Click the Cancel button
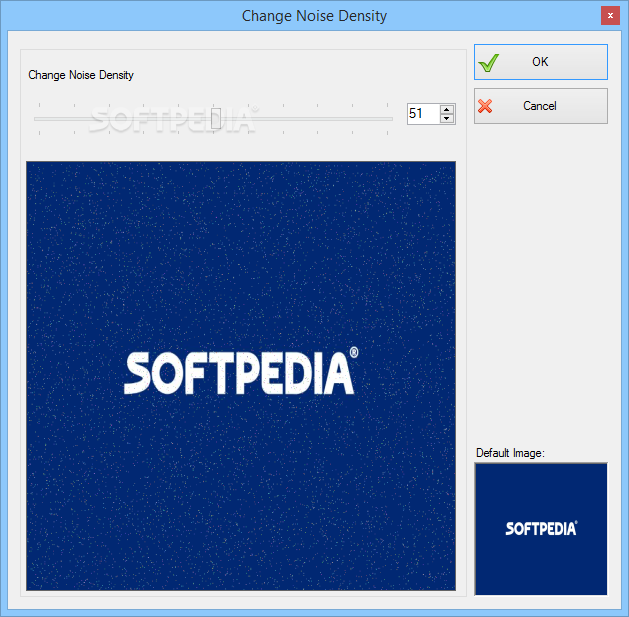This screenshot has width=629, height=617. 541,106
